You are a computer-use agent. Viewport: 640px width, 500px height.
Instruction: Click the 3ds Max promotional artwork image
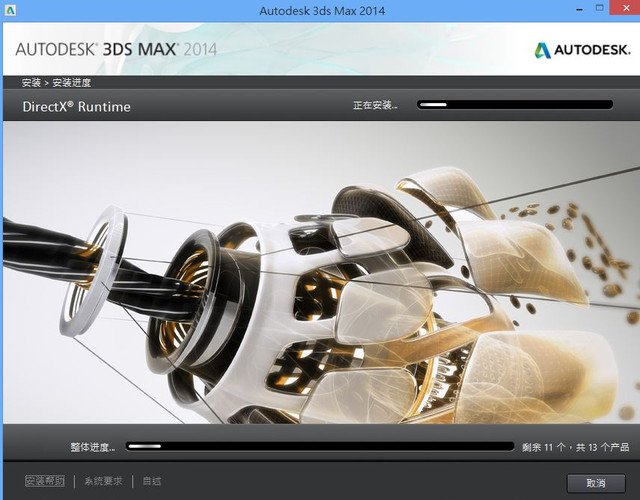(321, 272)
